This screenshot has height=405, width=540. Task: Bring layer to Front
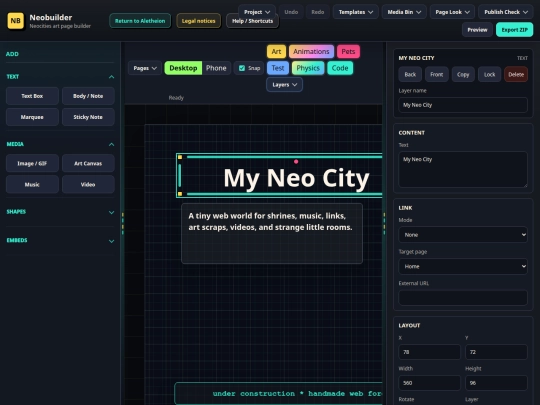pos(437,74)
